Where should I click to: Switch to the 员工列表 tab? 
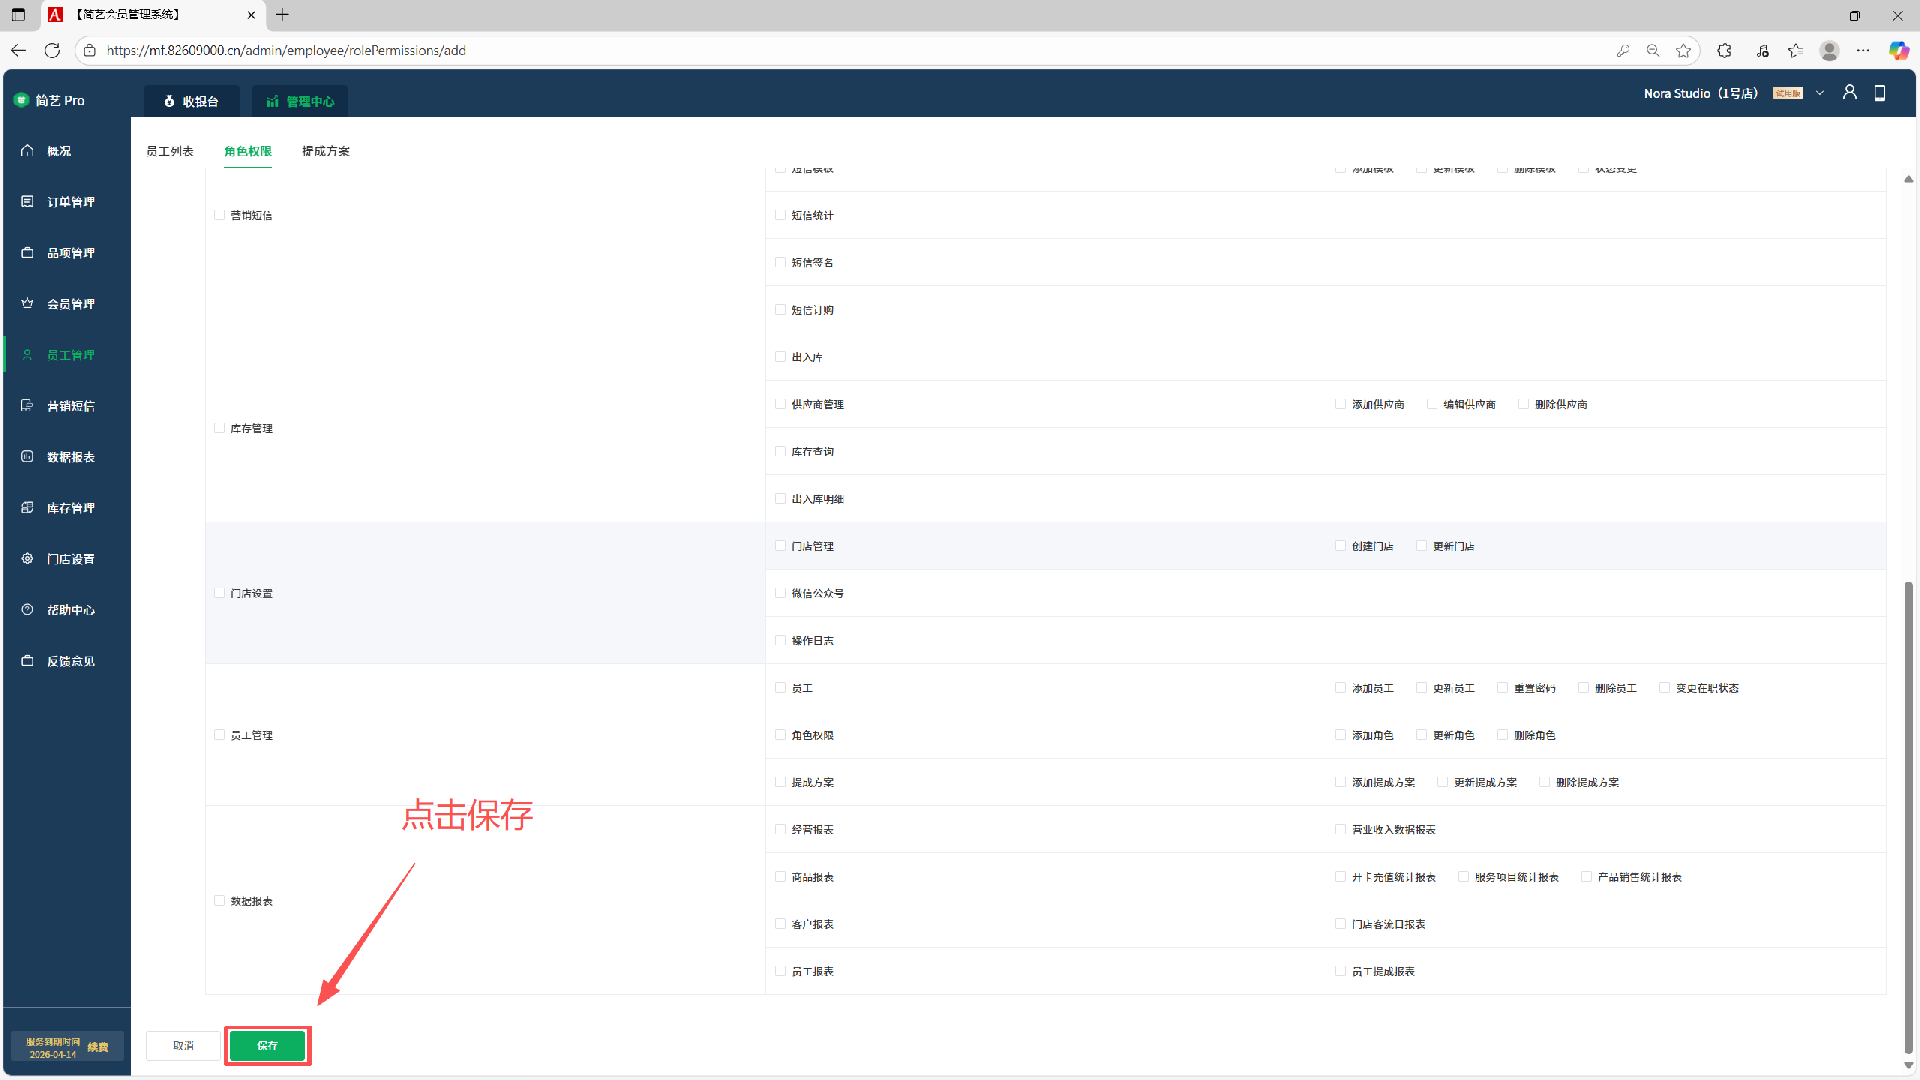click(x=170, y=151)
